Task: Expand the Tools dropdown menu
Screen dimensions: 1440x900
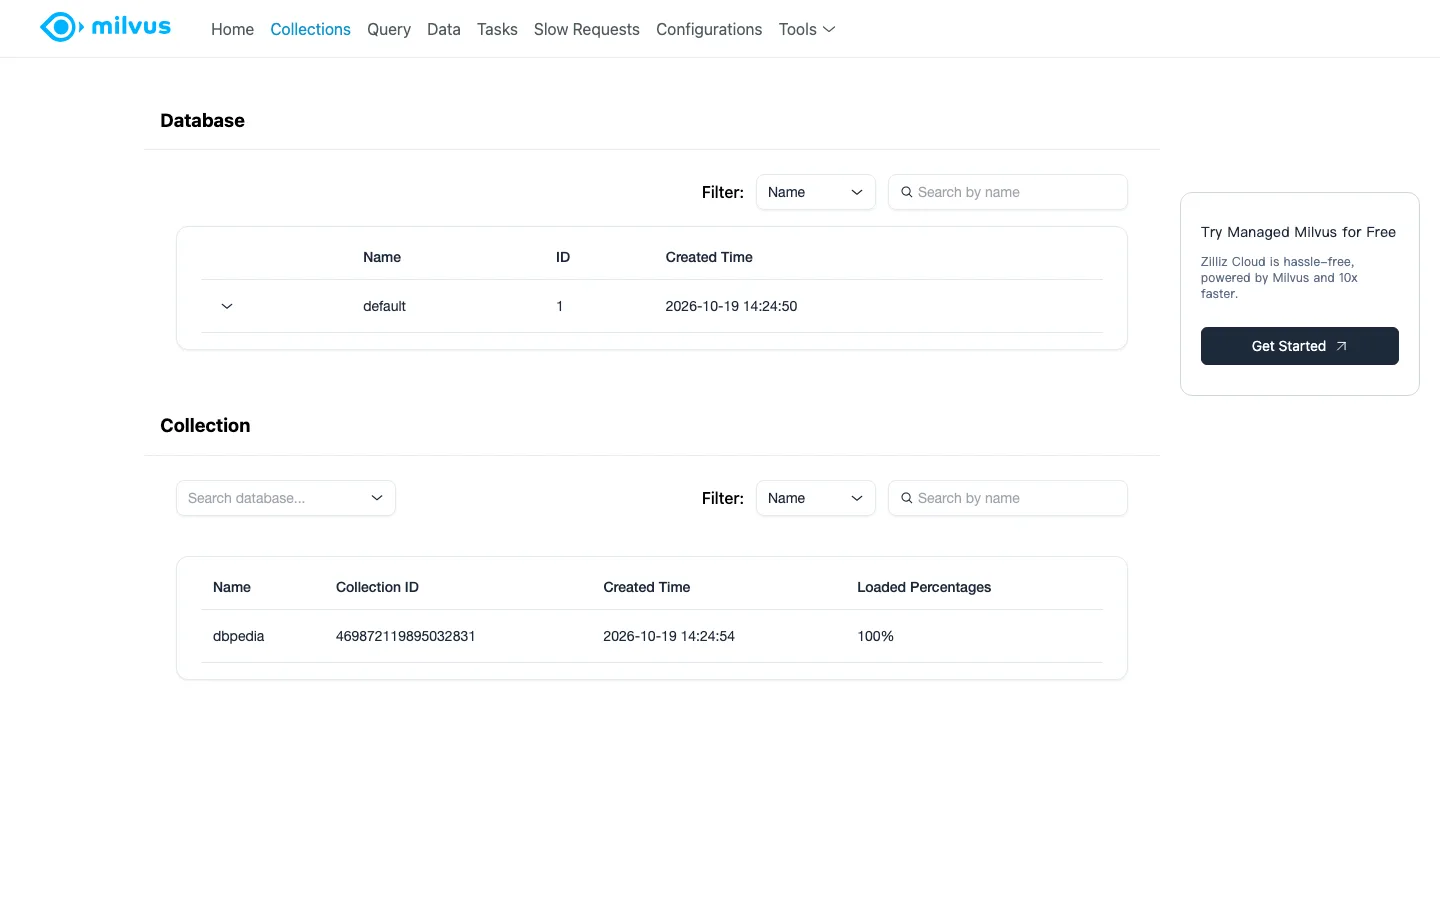Action: [807, 29]
